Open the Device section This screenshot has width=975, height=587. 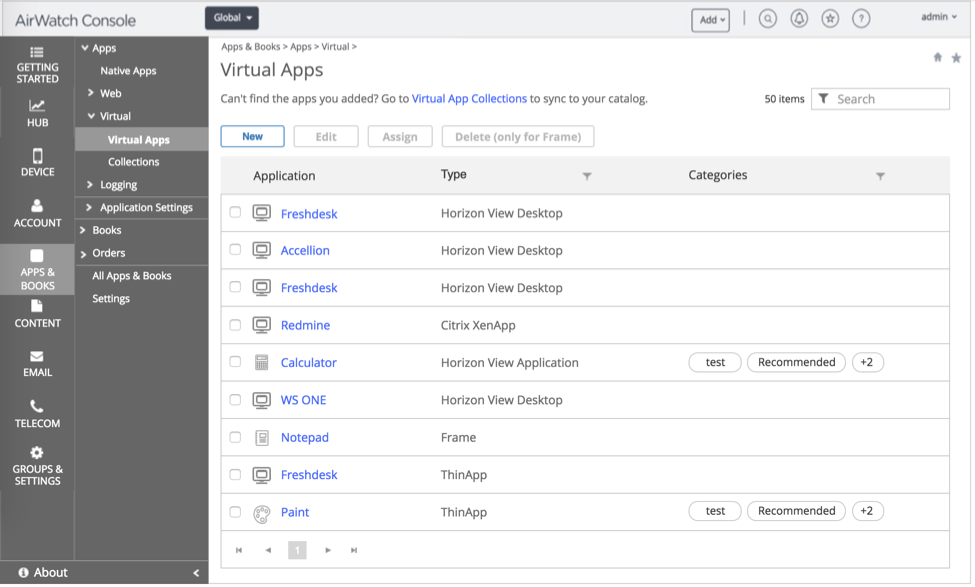(x=37, y=162)
